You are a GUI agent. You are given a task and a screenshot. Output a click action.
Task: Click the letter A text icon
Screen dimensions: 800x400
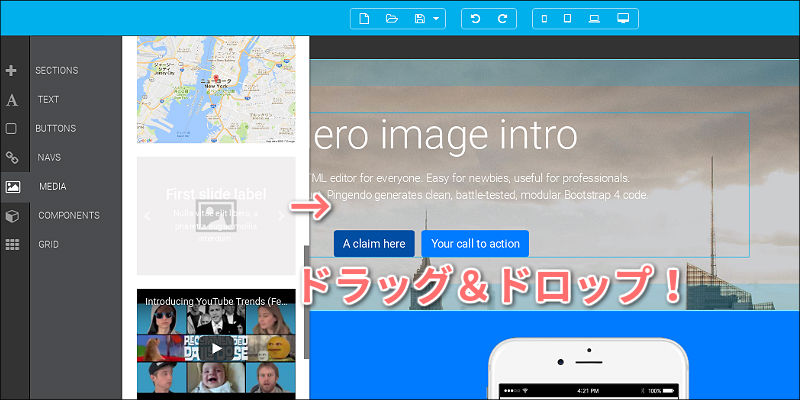(x=11, y=100)
